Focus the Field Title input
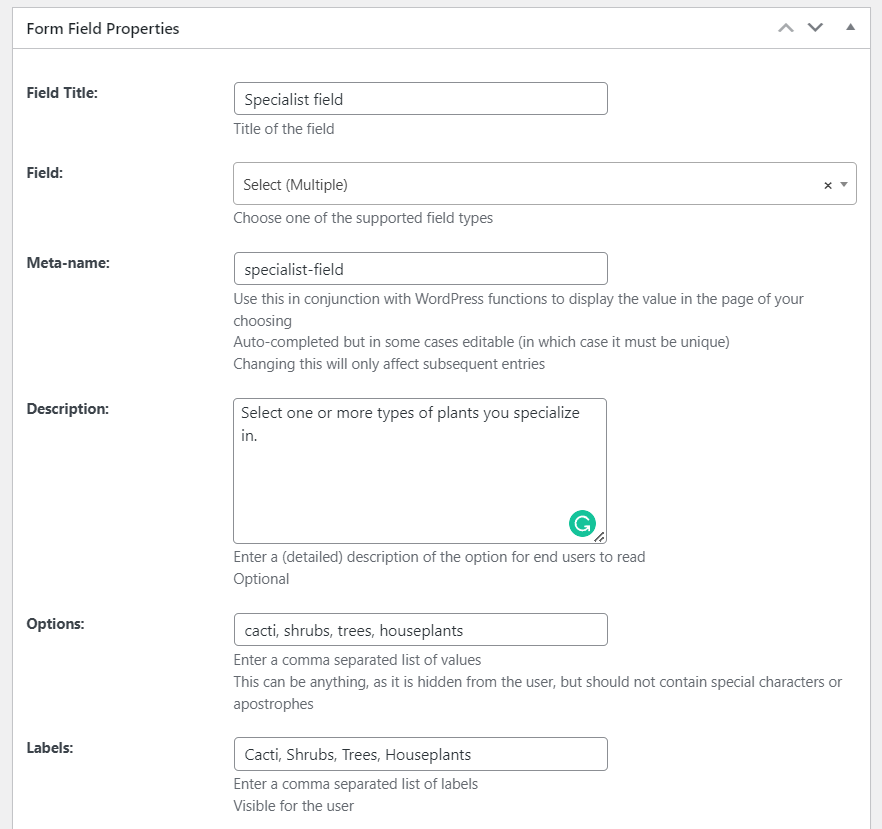The image size is (882, 829). click(420, 99)
